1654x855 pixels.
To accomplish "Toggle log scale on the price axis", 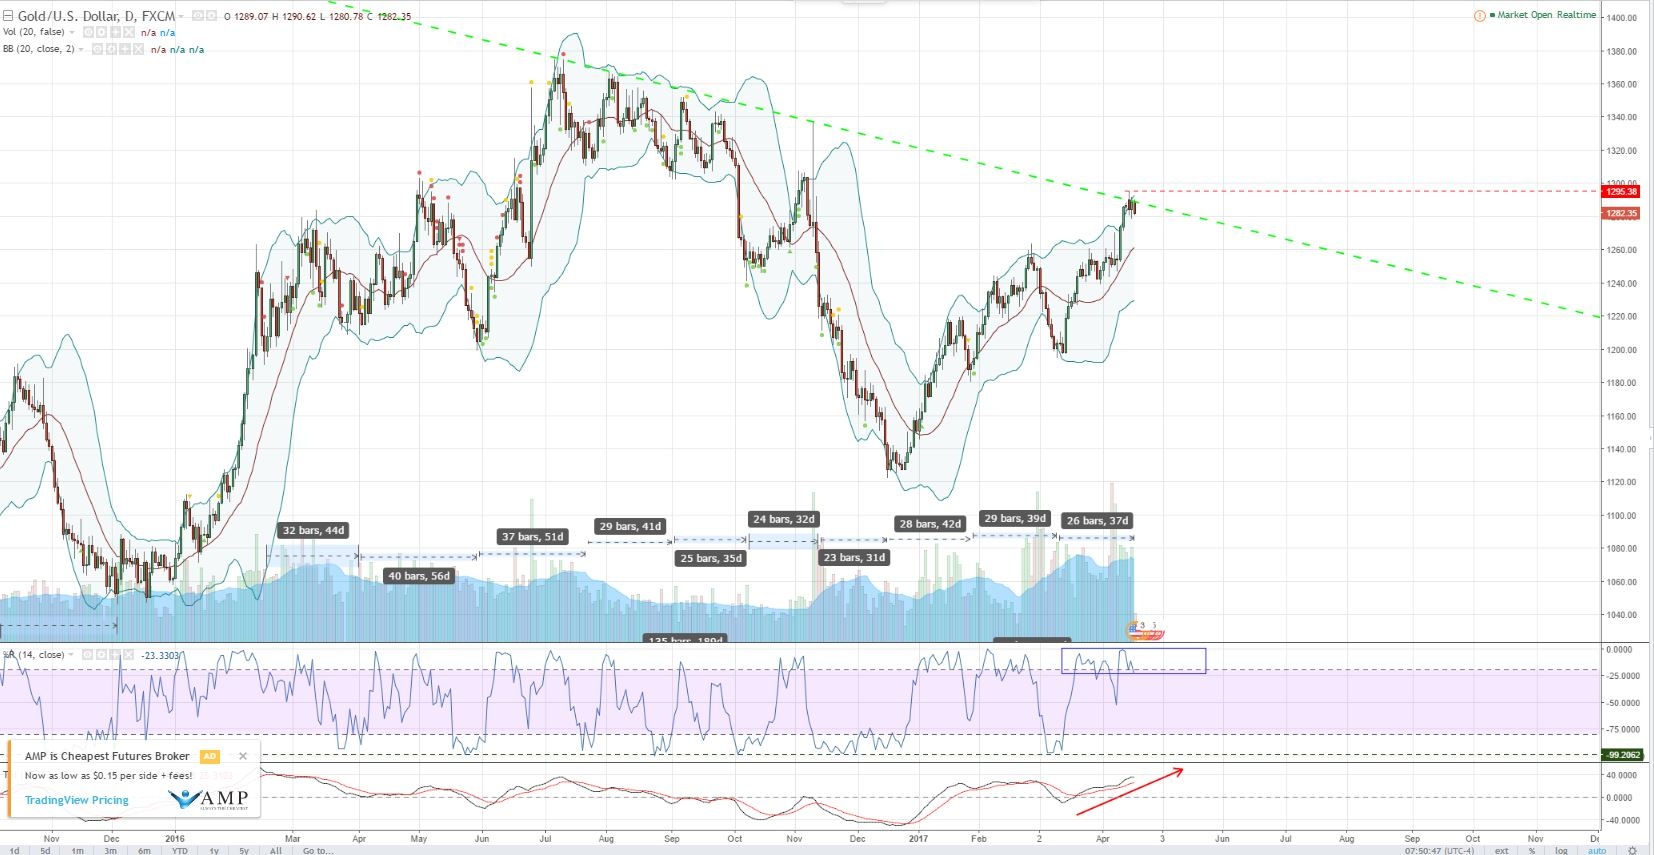I will pos(1561,850).
